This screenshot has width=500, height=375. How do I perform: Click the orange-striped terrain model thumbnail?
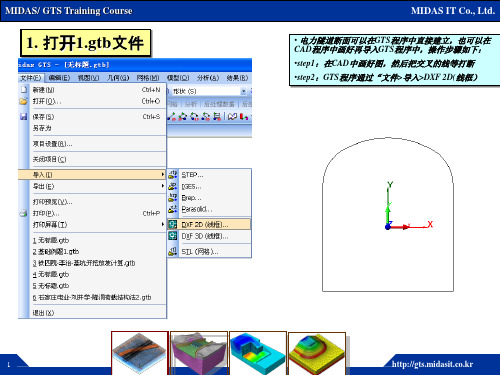[x=140, y=353]
